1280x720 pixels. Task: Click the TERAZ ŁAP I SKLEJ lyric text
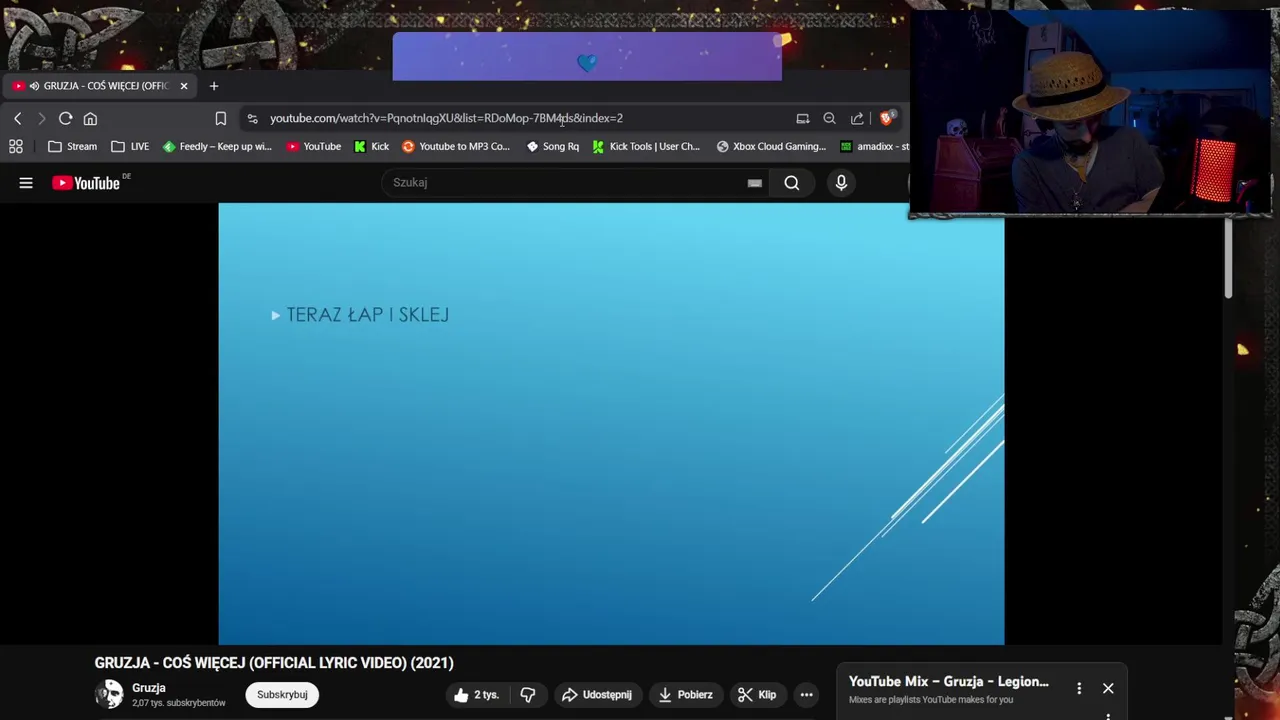pyautogui.click(x=367, y=315)
